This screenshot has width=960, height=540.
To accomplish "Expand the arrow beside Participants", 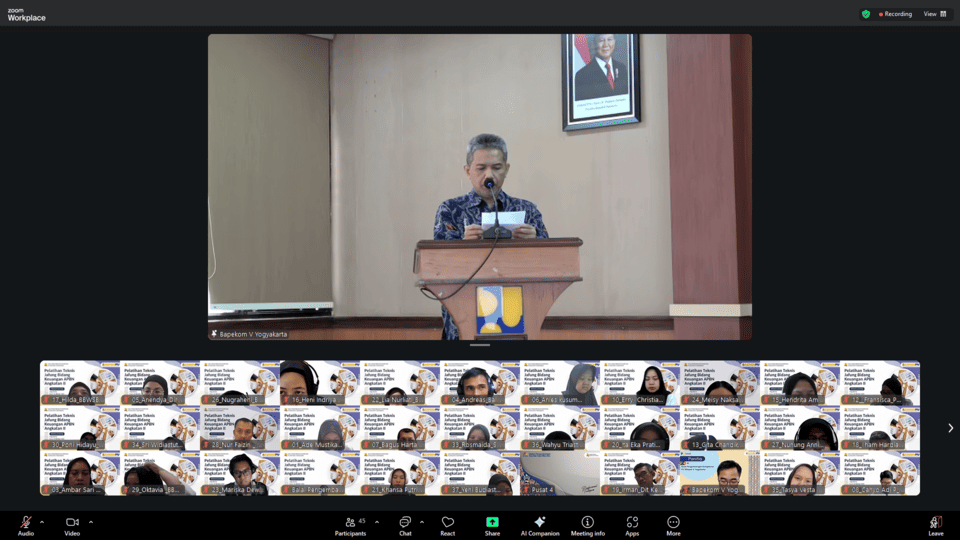I will click(x=377, y=522).
